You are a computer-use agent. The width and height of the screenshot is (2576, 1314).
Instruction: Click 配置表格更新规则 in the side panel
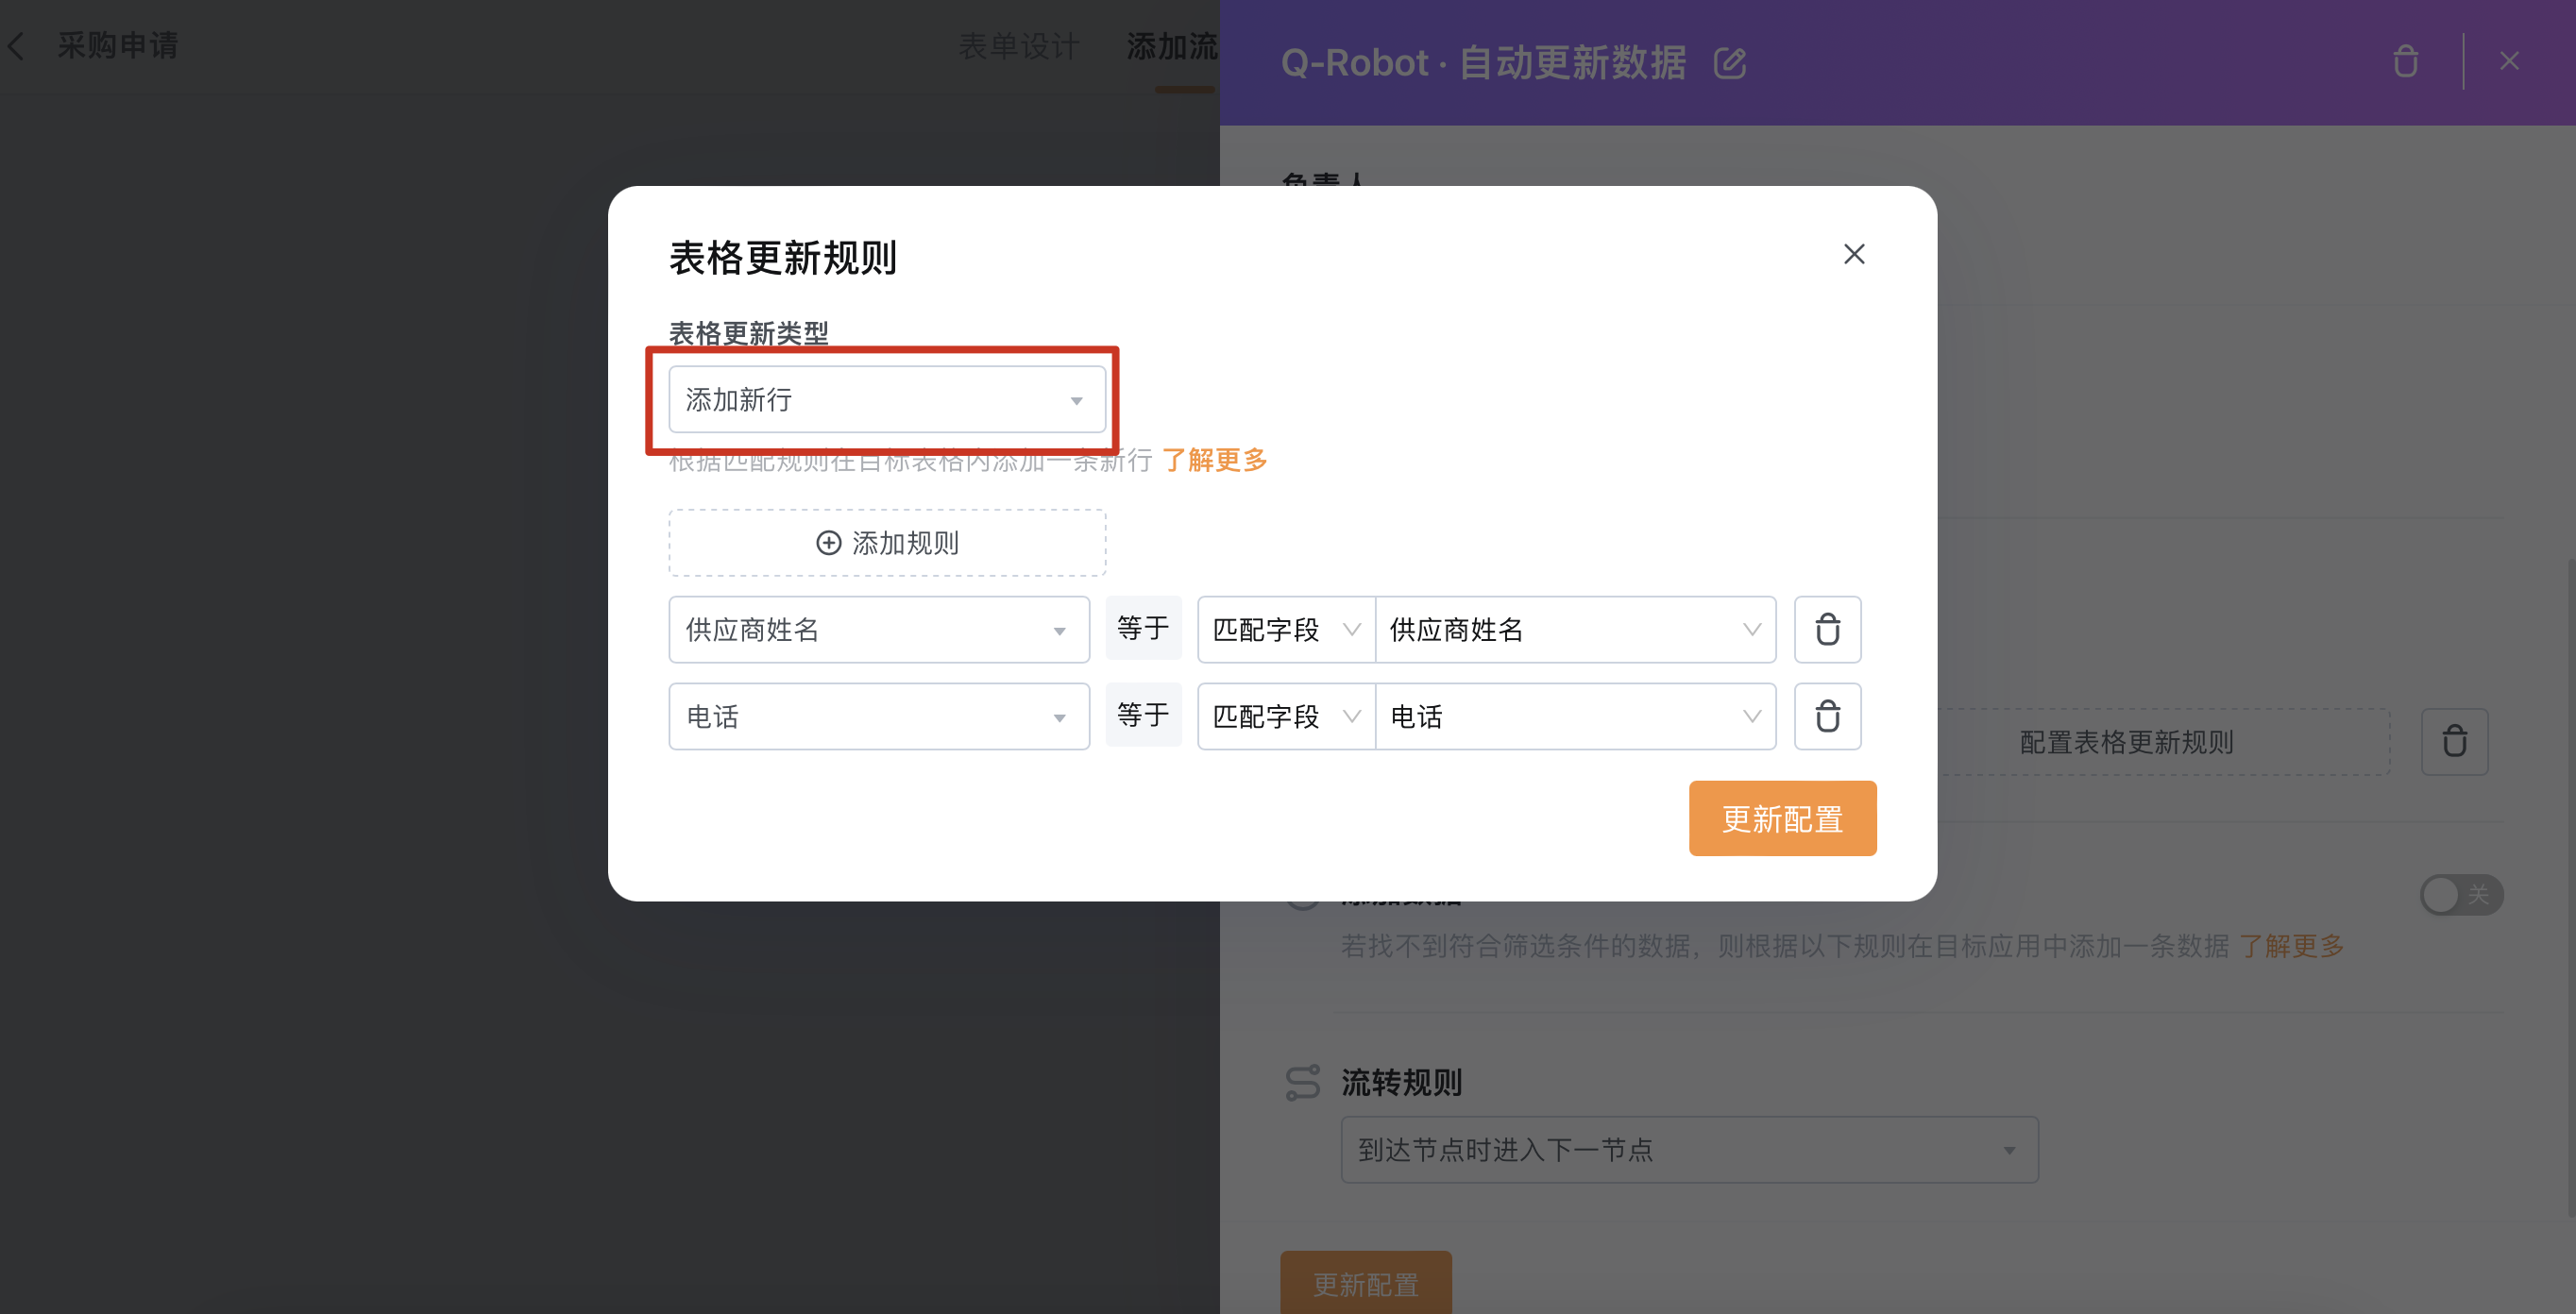coord(2126,743)
